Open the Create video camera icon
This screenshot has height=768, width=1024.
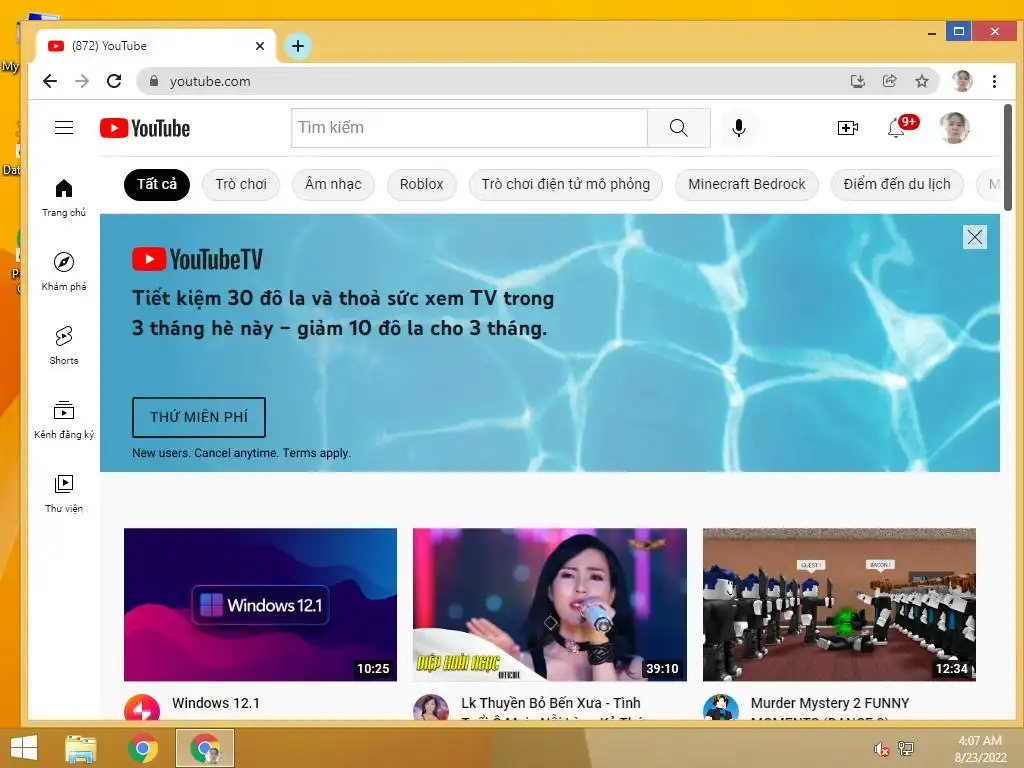point(847,128)
